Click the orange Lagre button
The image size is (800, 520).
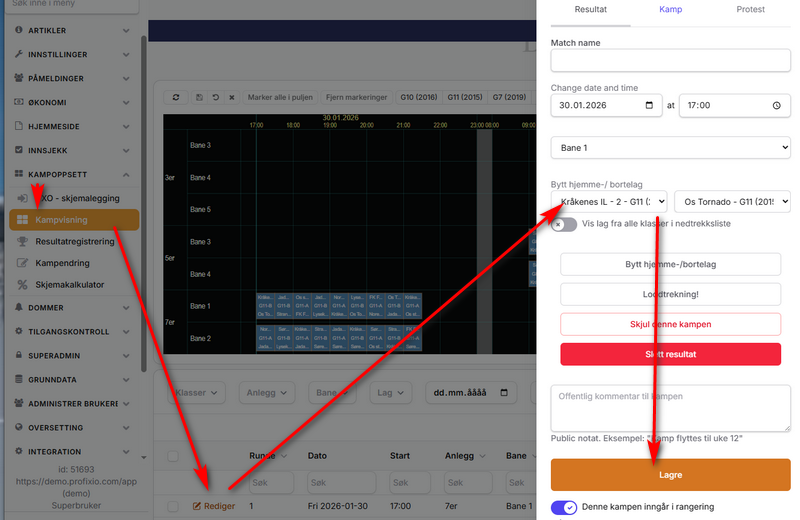pyautogui.click(x=670, y=475)
